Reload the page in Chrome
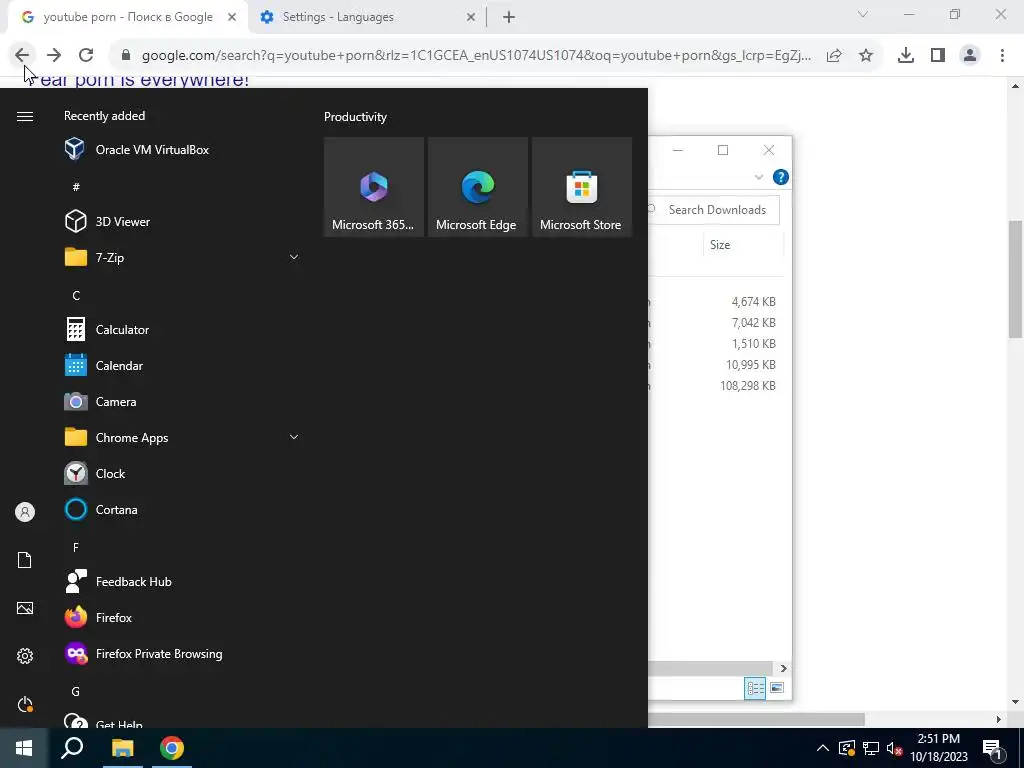The image size is (1024, 768). tap(86, 56)
